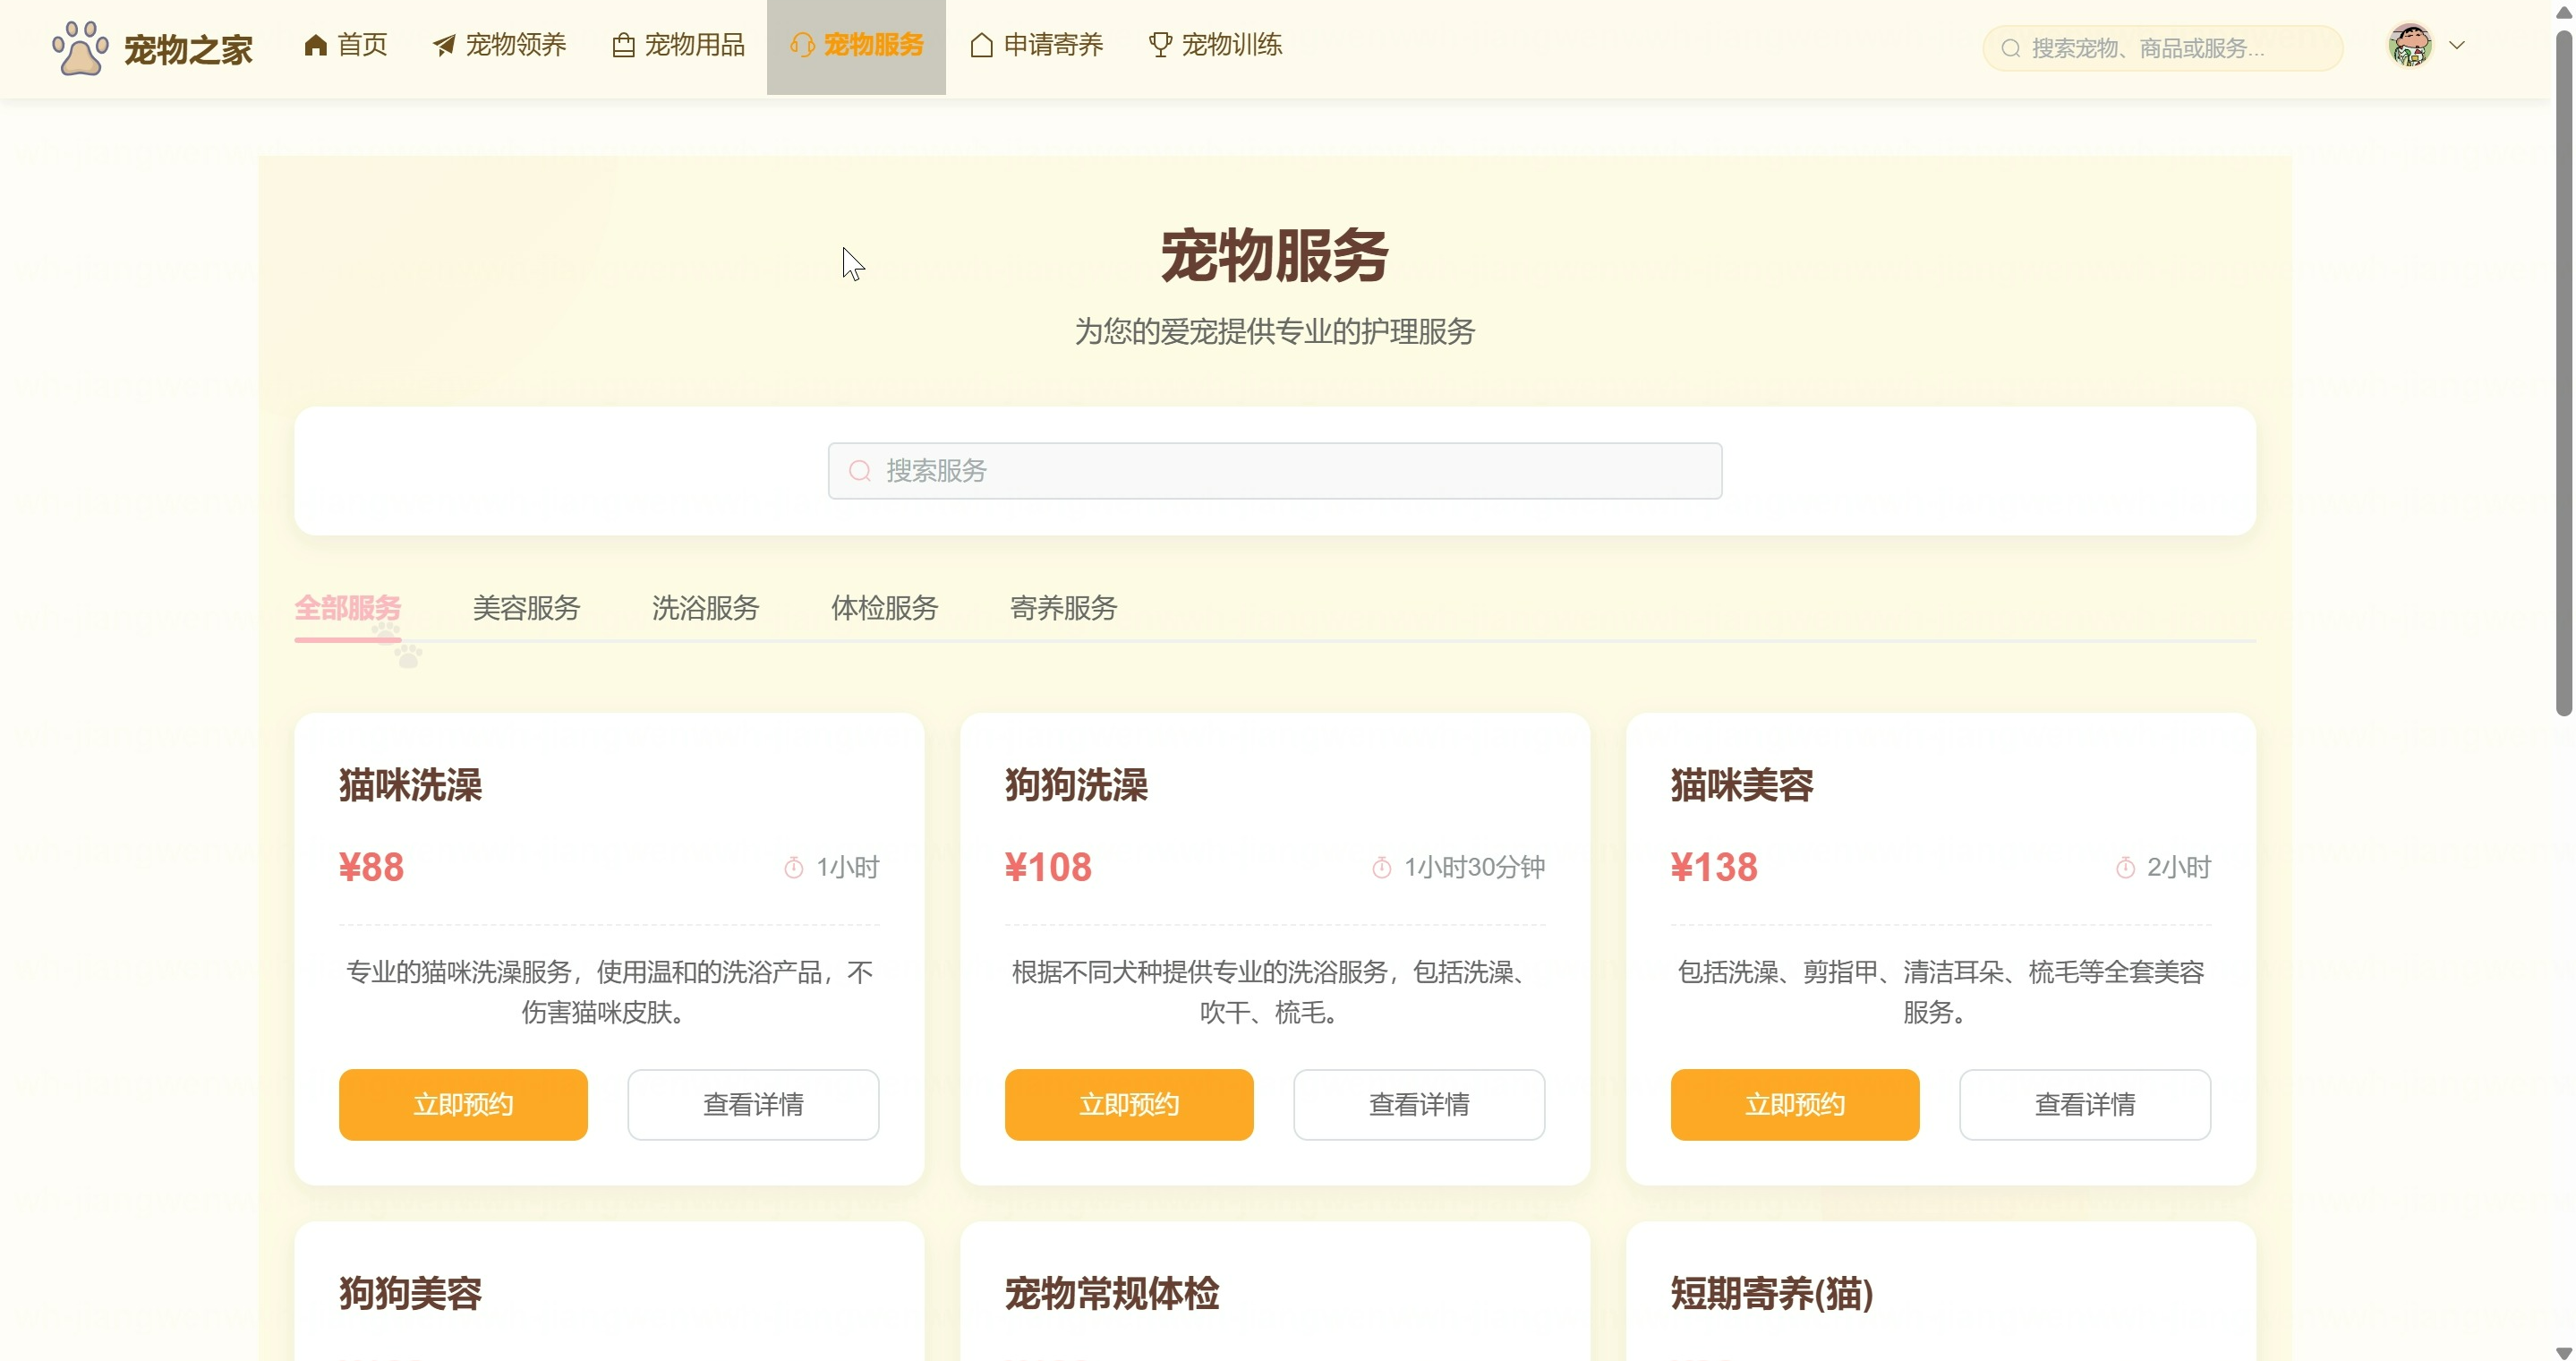Screen dimensions: 2576x1361
Task: Click the paw print logo icon
Action: point(80,48)
